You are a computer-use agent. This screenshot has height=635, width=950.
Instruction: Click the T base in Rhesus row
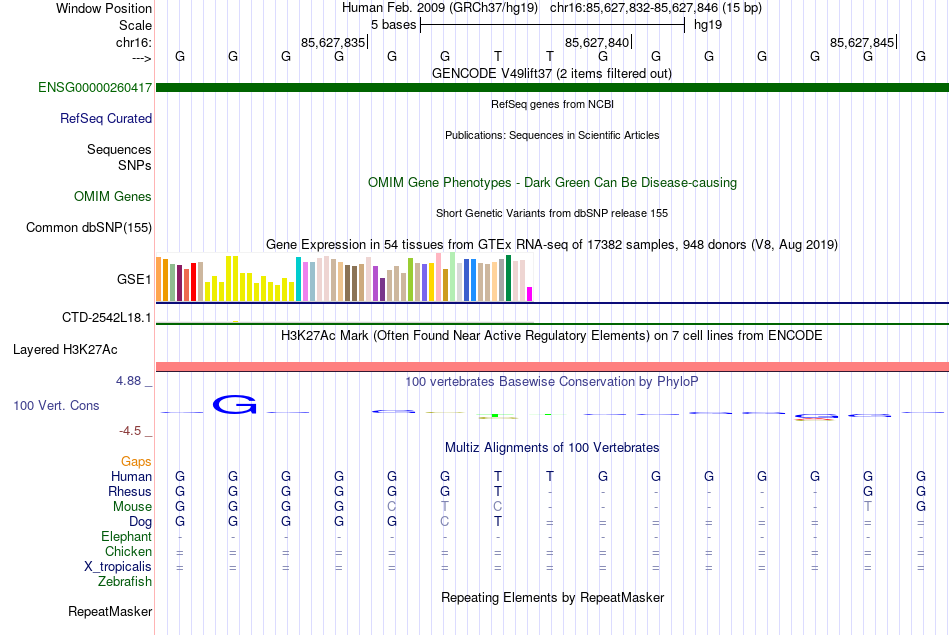pos(497,491)
